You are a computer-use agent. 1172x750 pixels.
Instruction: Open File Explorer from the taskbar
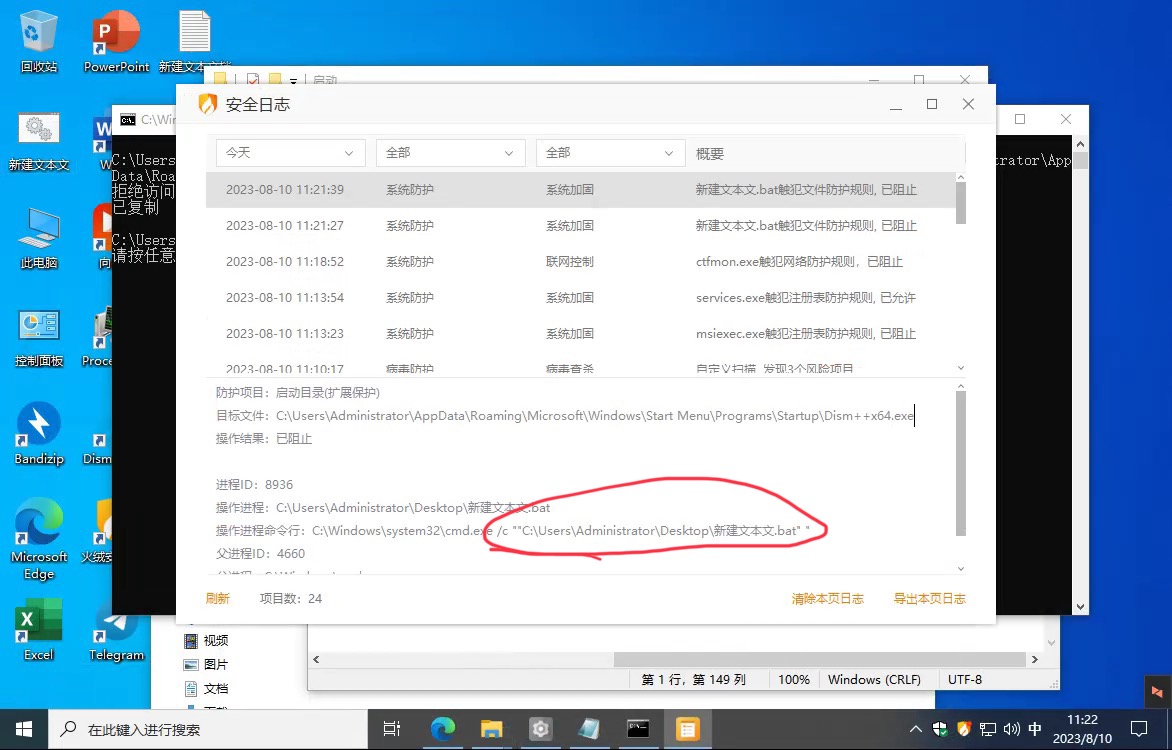(x=491, y=729)
